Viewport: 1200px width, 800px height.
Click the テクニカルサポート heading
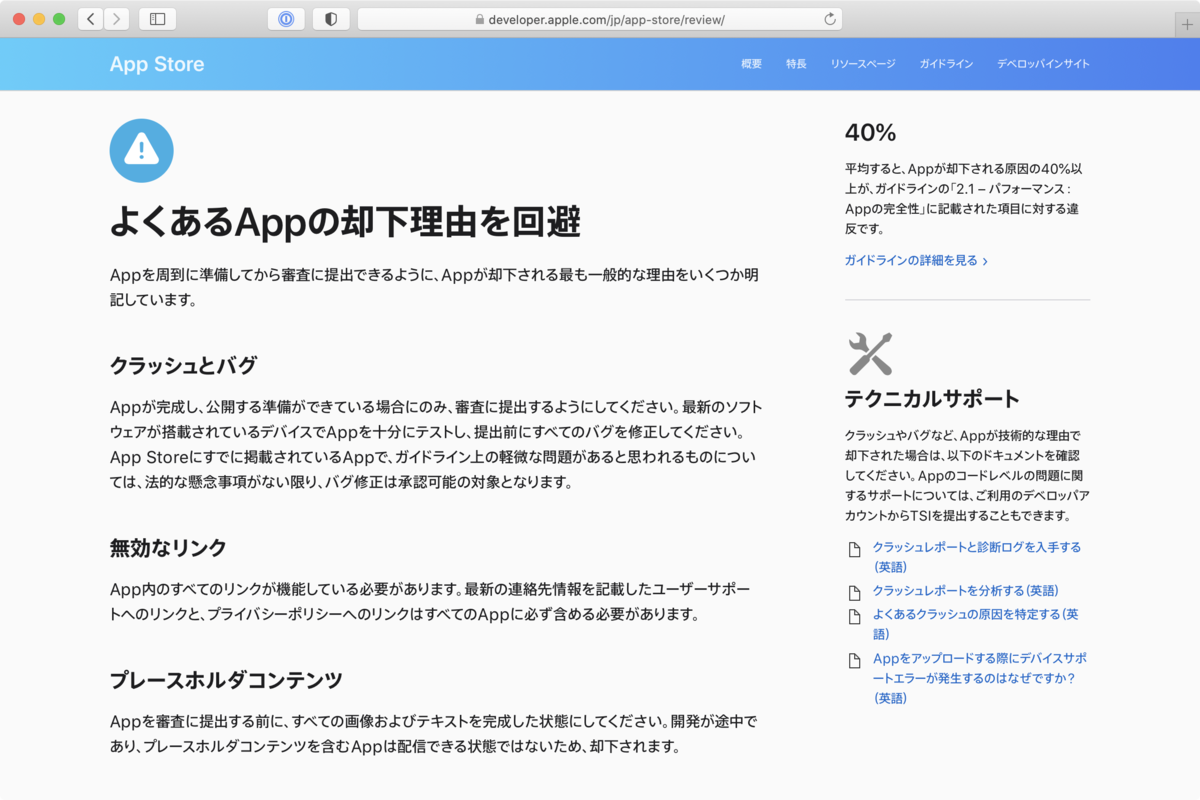[x=932, y=398]
